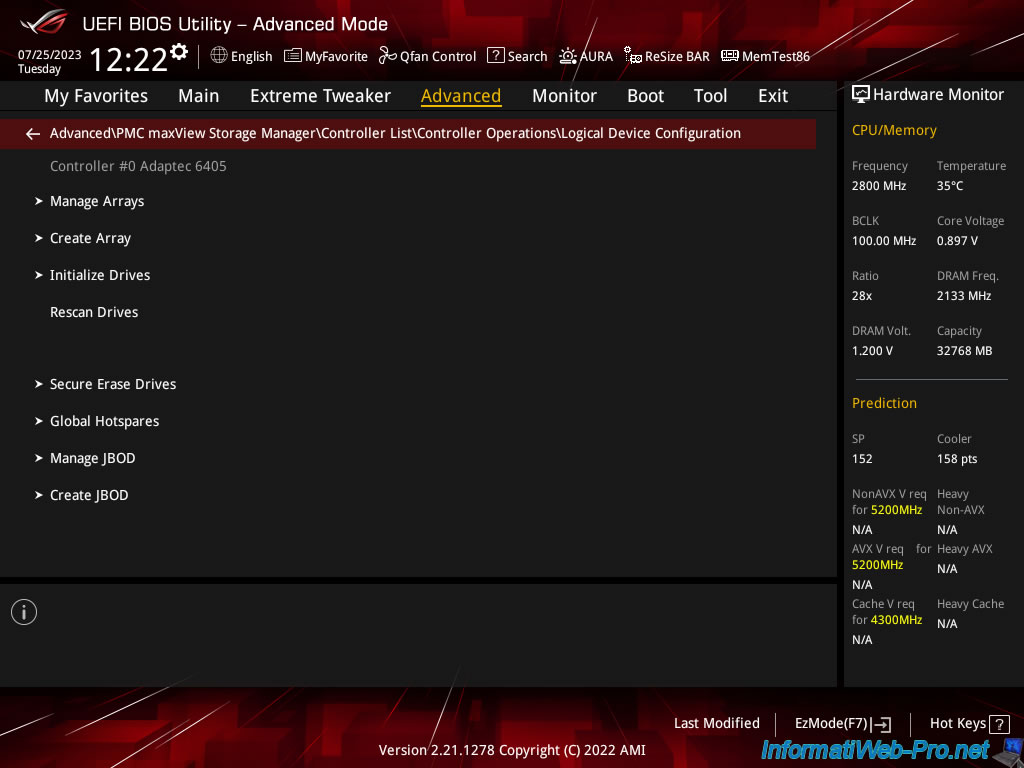
Task: Open the My Favorites tab
Action: 96,96
